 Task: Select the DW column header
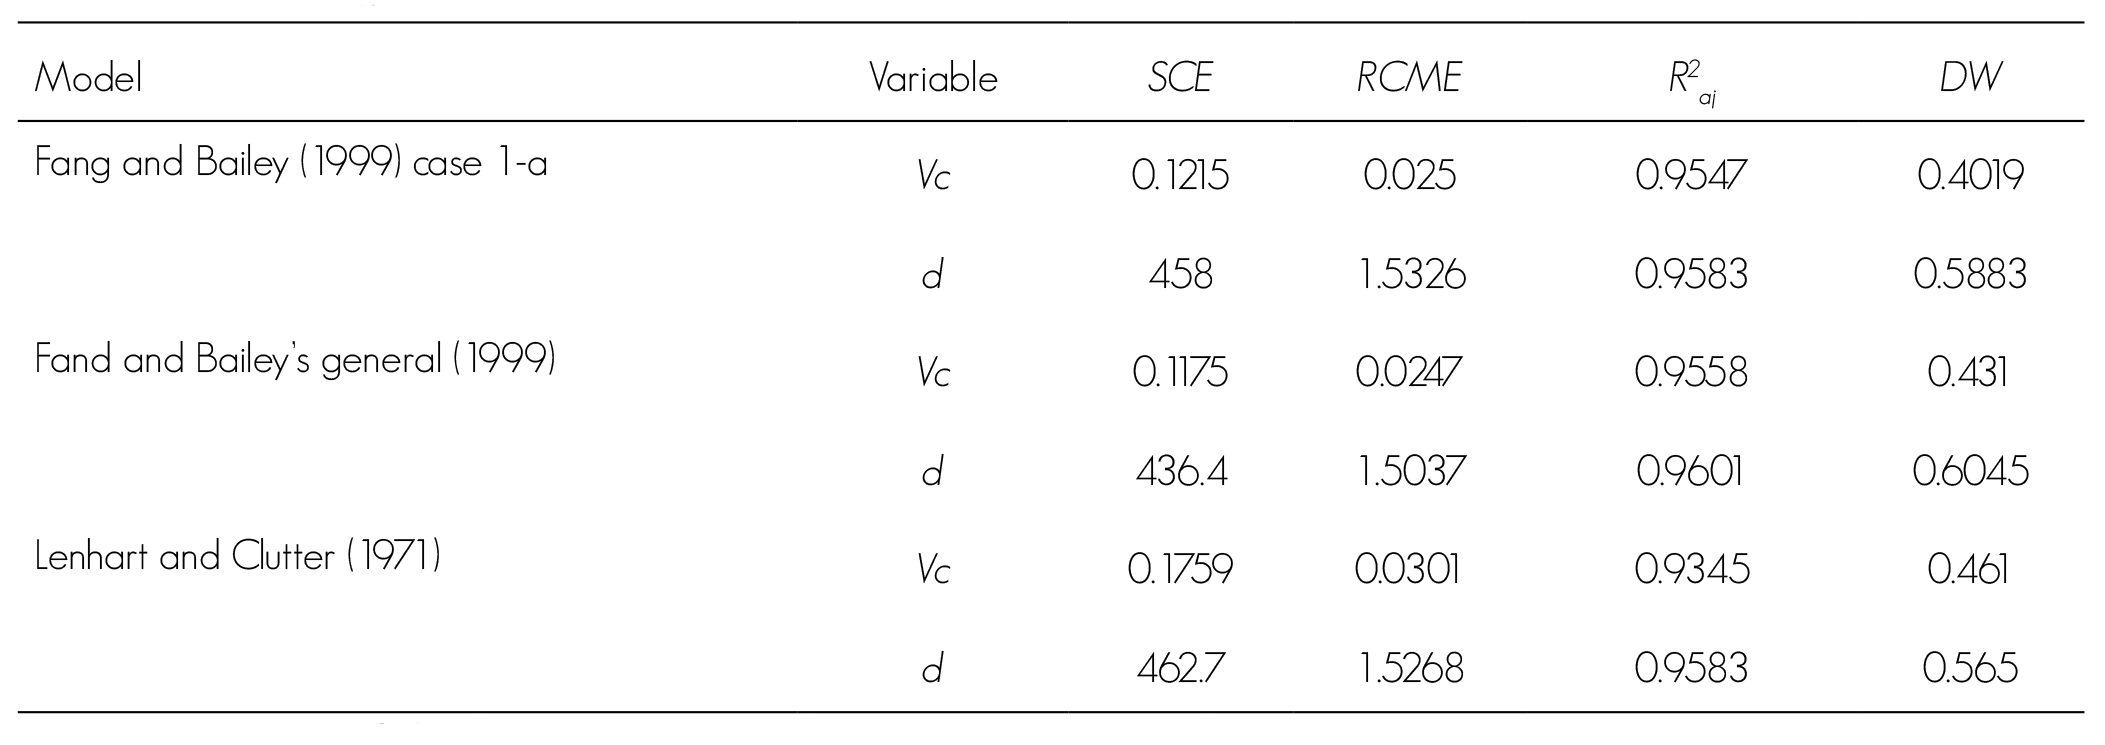pos(1970,78)
